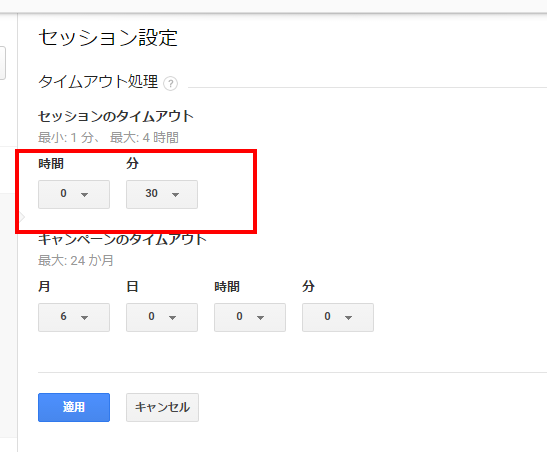Click the セッションのタイムアウト label
The height and width of the screenshot is (452, 547).
pyautogui.click(x=116, y=116)
